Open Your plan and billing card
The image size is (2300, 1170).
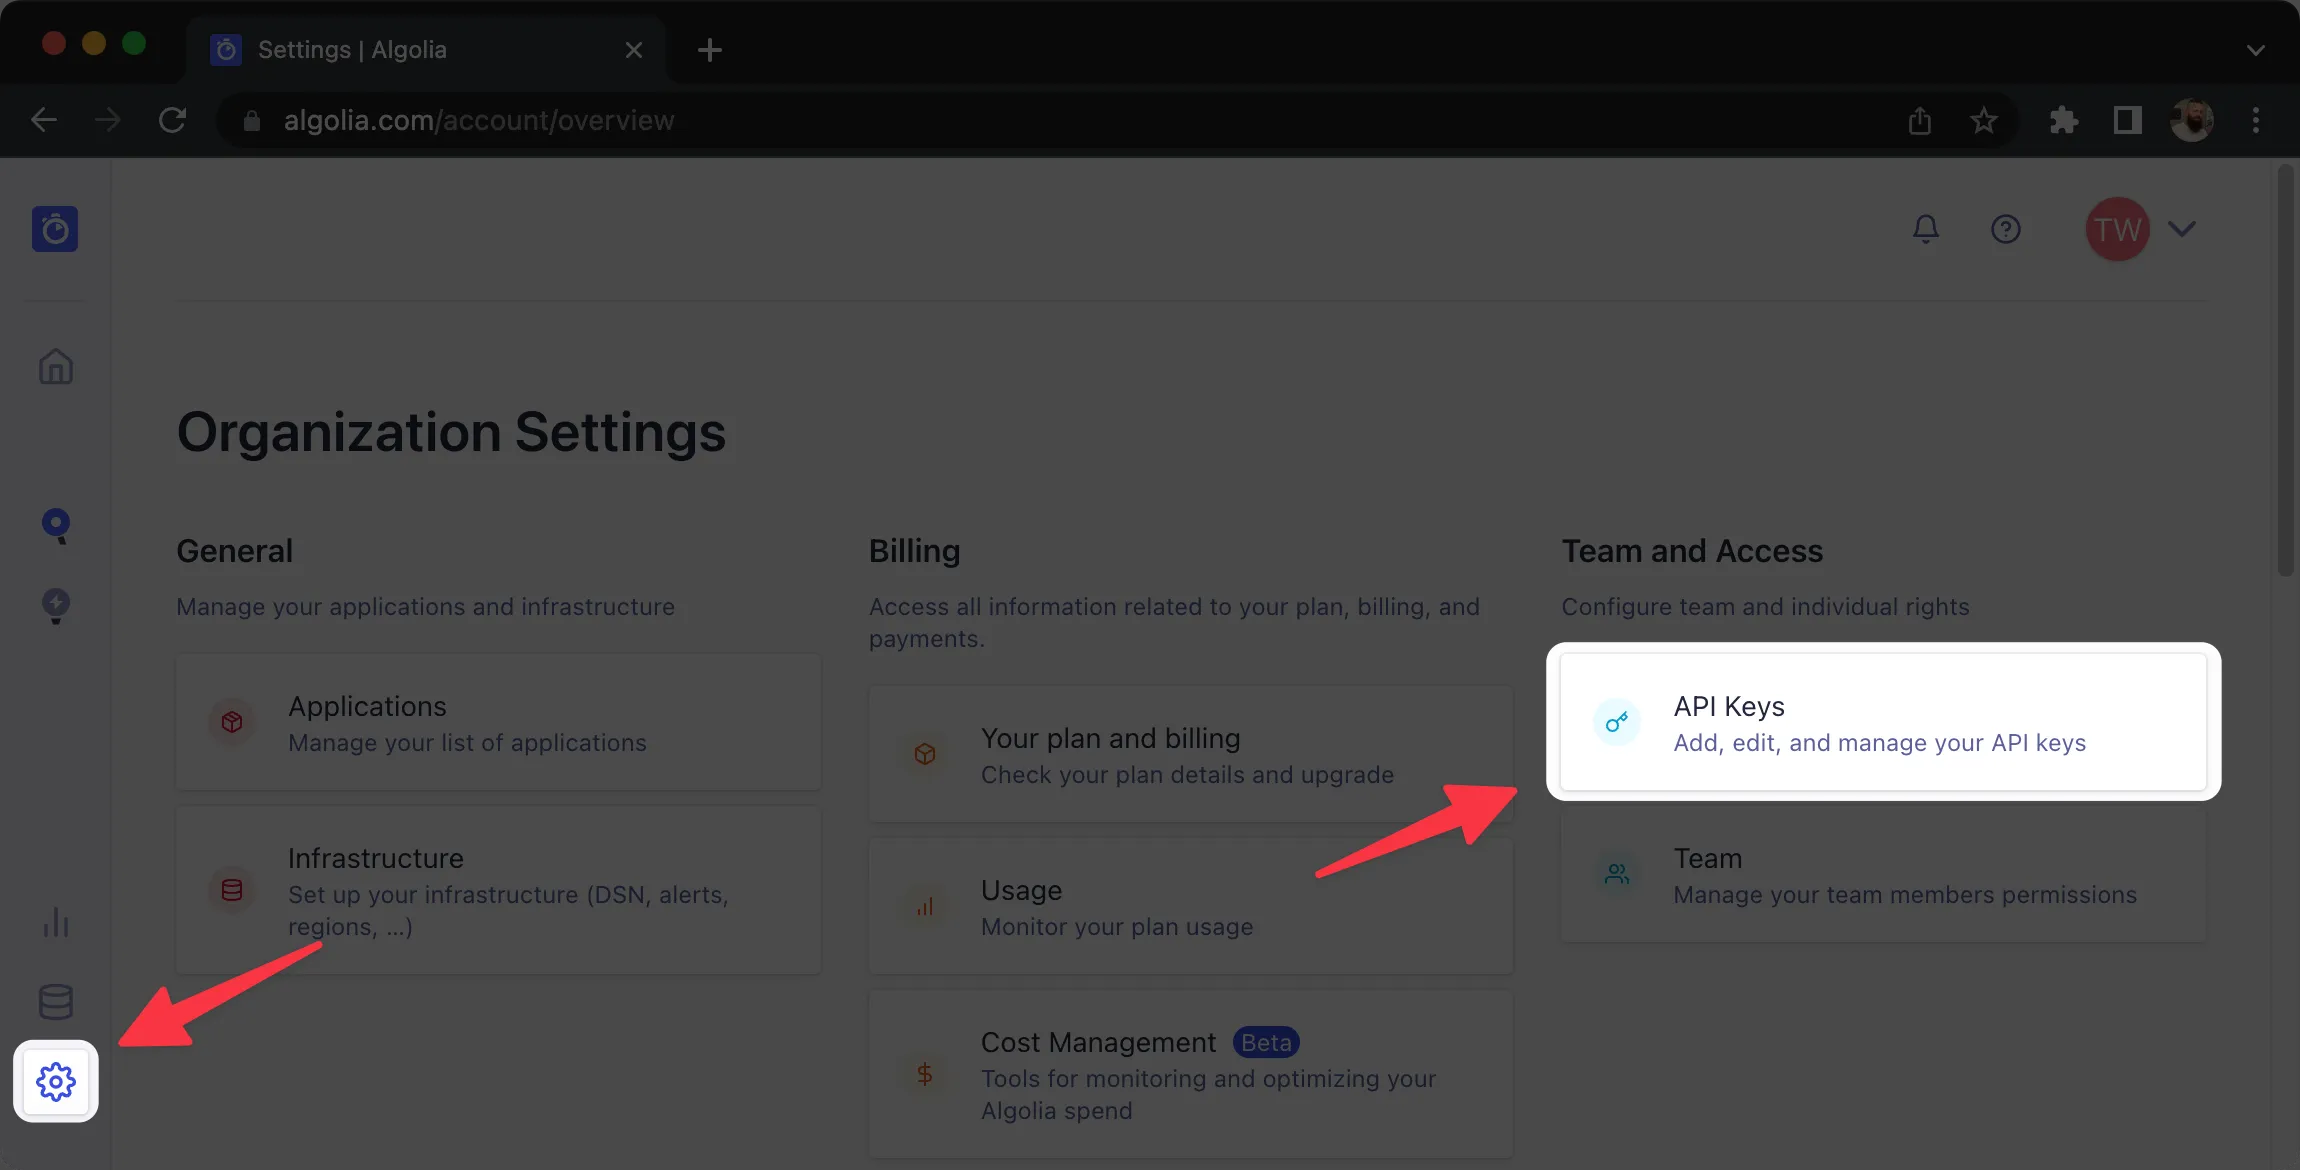1191,754
